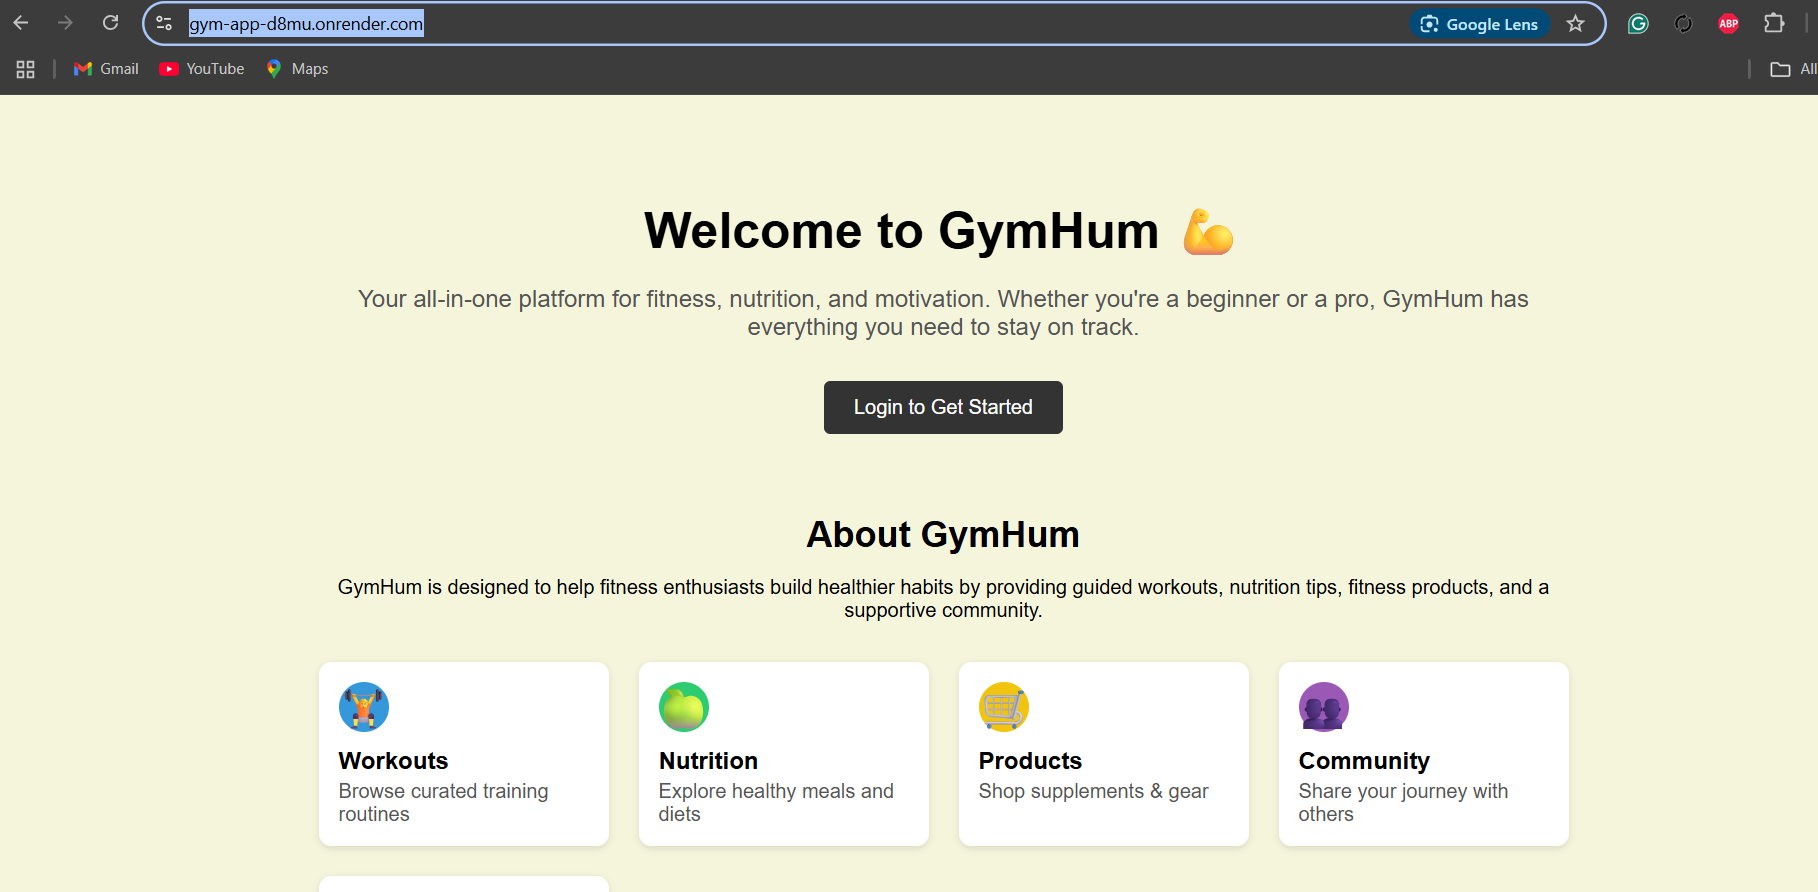Select the Workouts card title
The width and height of the screenshot is (1818, 892).
pos(393,761)
